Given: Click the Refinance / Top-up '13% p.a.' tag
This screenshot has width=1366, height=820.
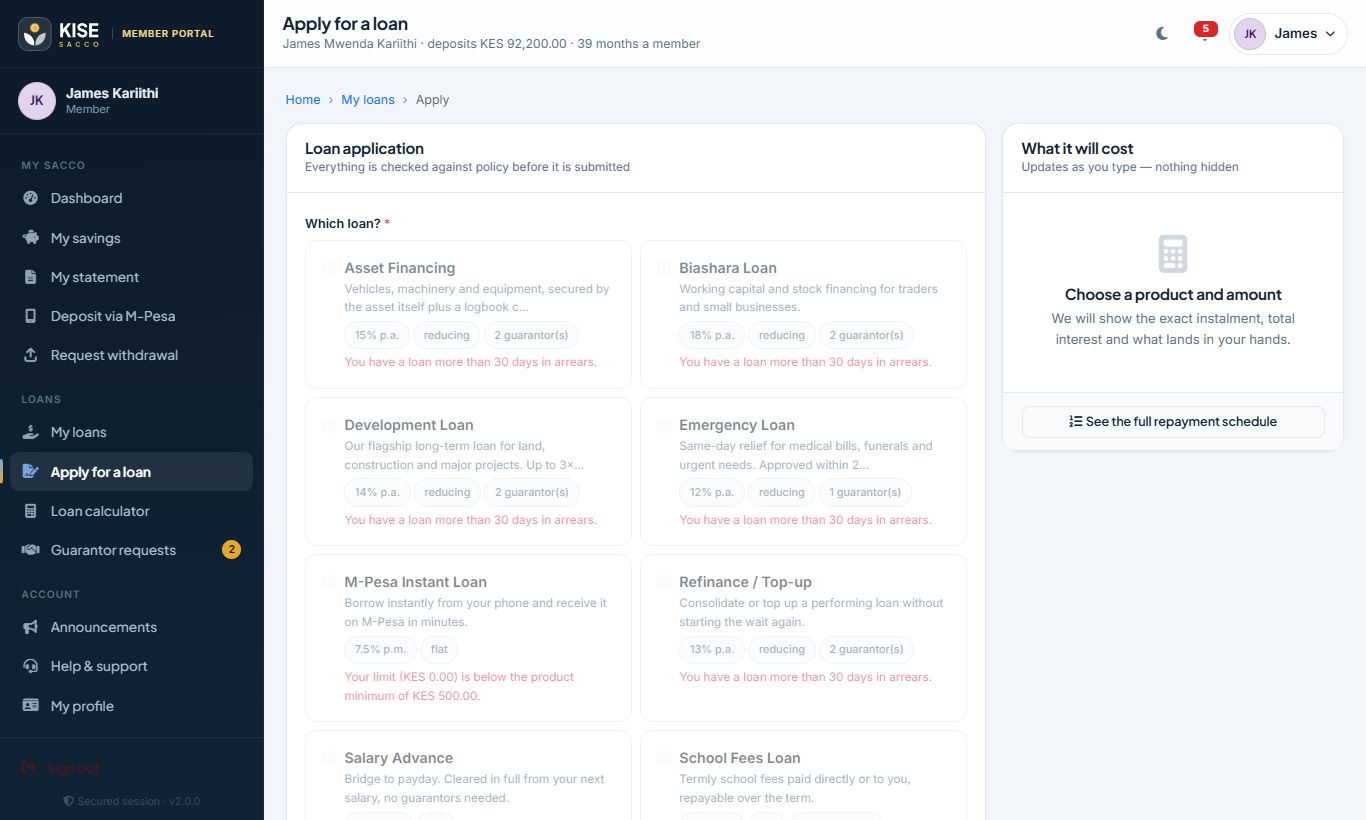Looking at the screenshot, I should point(712,649).
